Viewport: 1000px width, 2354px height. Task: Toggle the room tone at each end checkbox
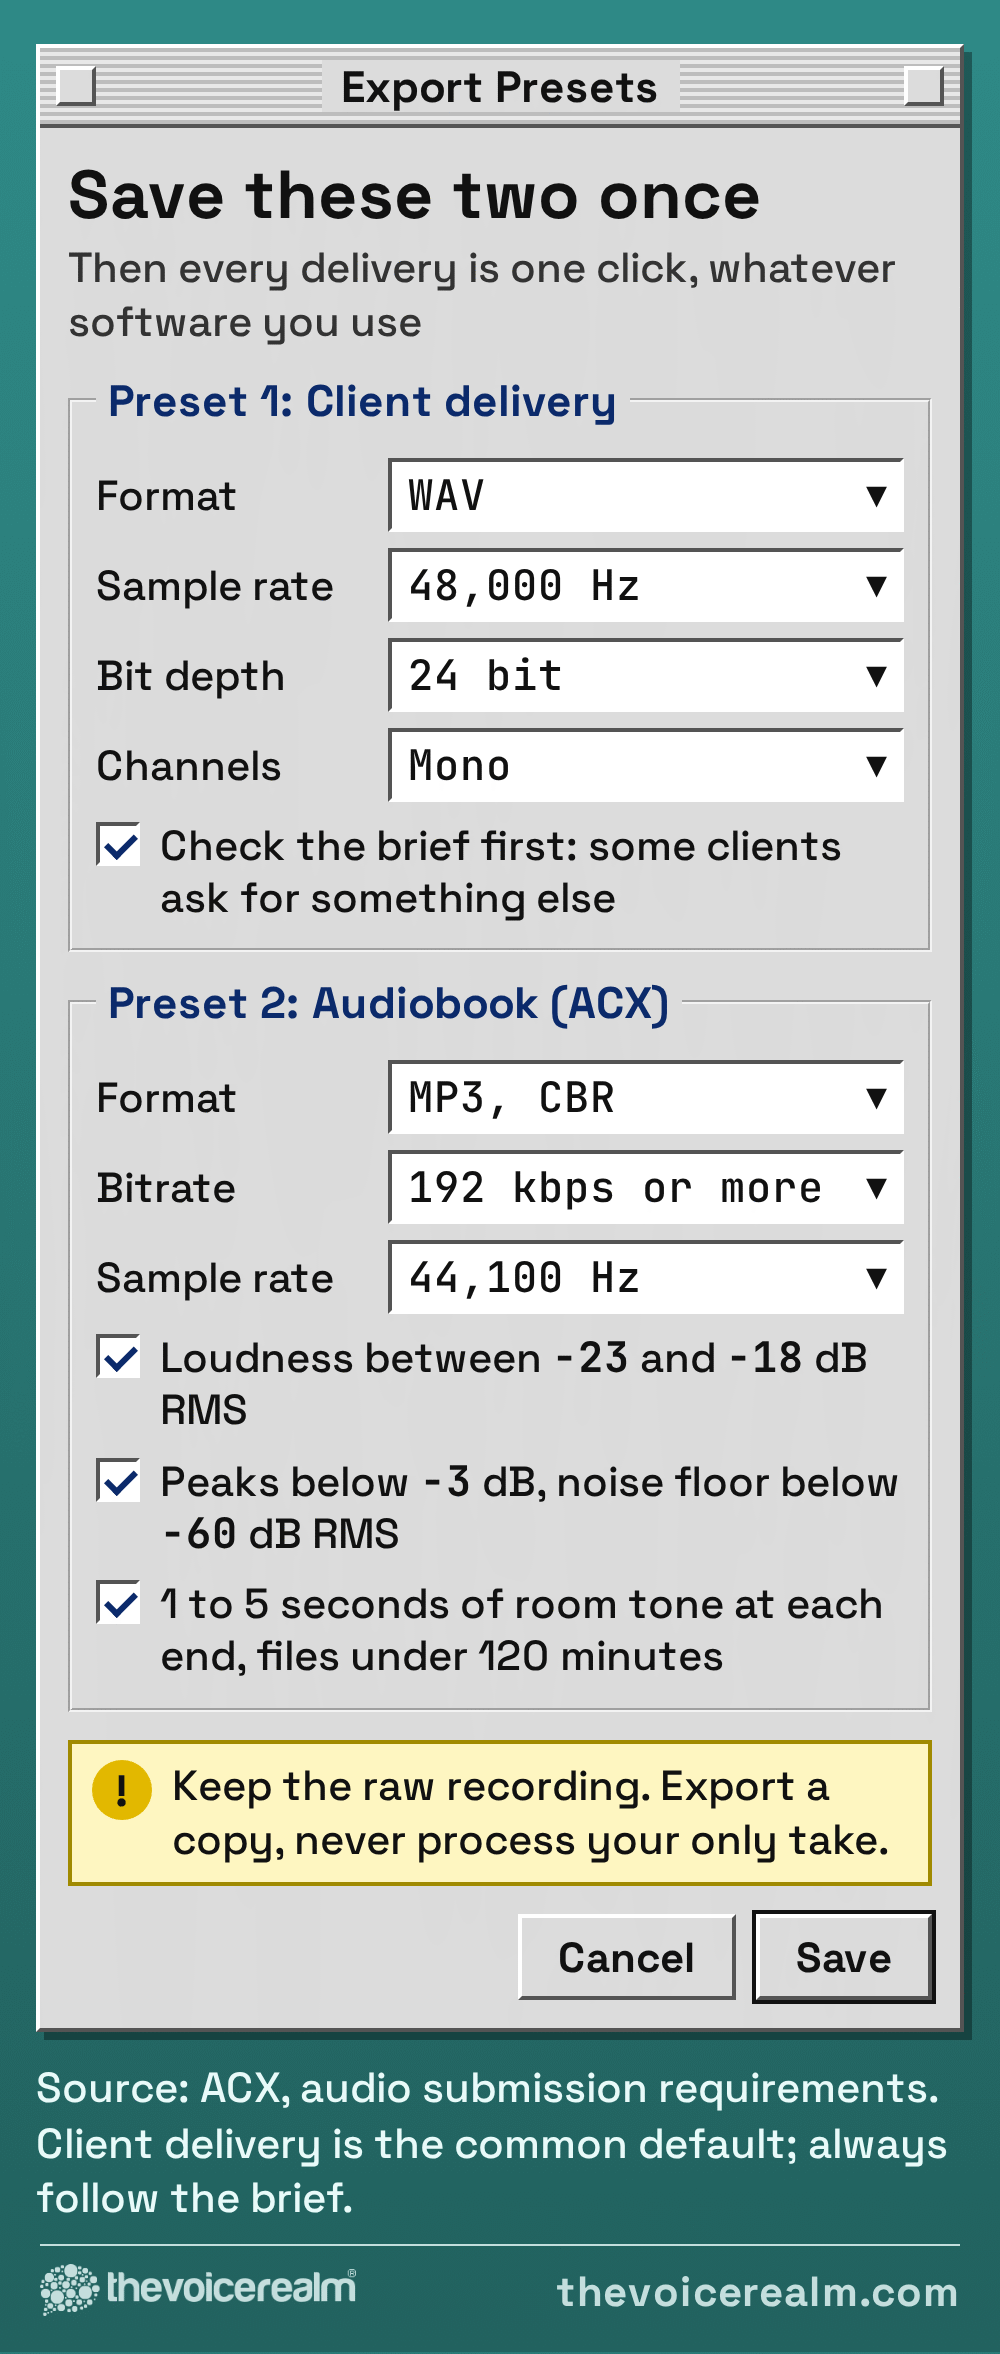tap(118, 1603)
